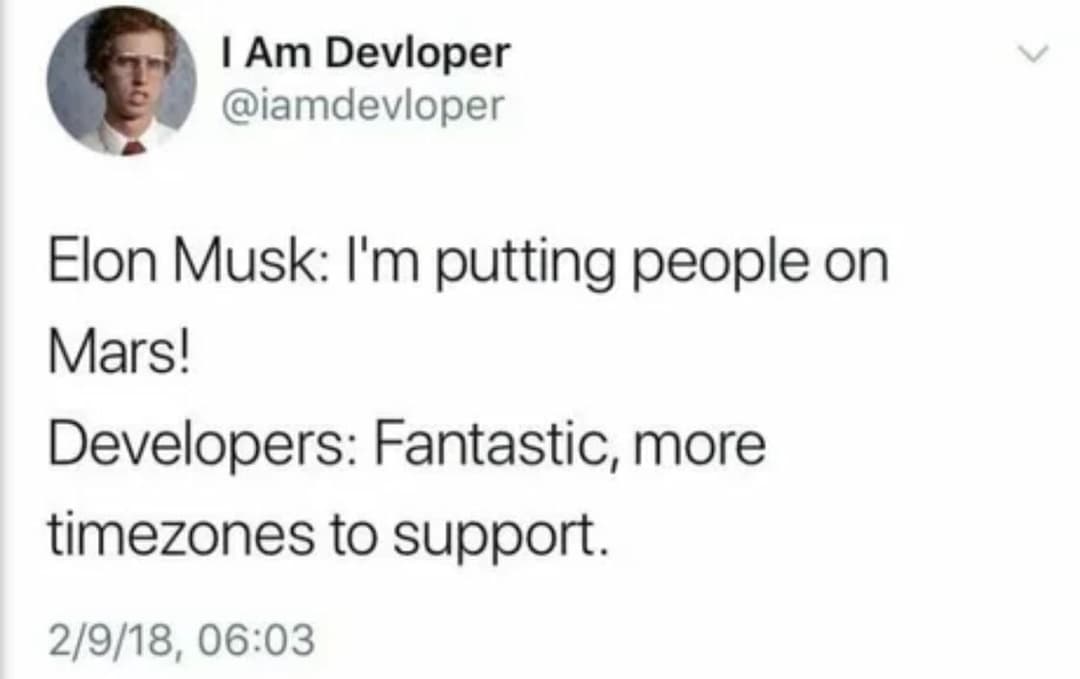Click the word "on" ending first line

pos(856,266)
